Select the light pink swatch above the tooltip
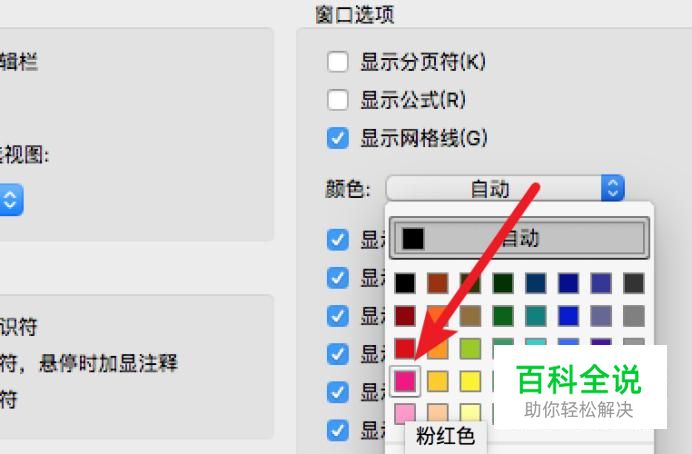The height and width of the screenshot is (454, 692). (x=405, y=413)
